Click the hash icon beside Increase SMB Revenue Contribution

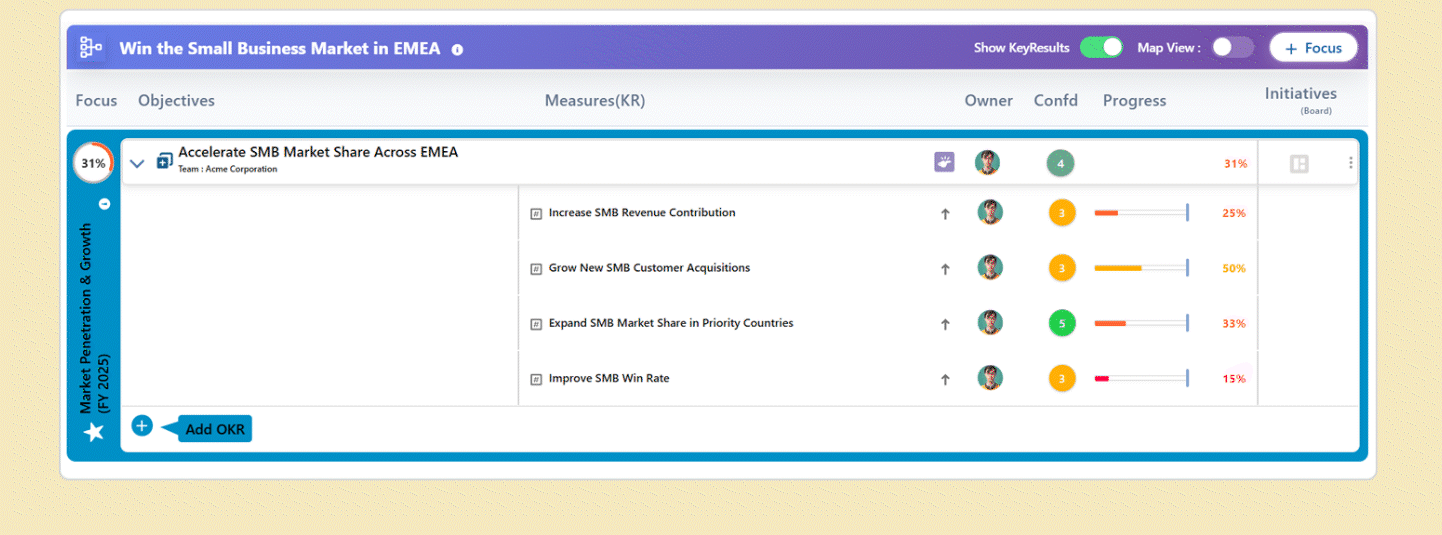pyautogui.click(x=536, y=213)
